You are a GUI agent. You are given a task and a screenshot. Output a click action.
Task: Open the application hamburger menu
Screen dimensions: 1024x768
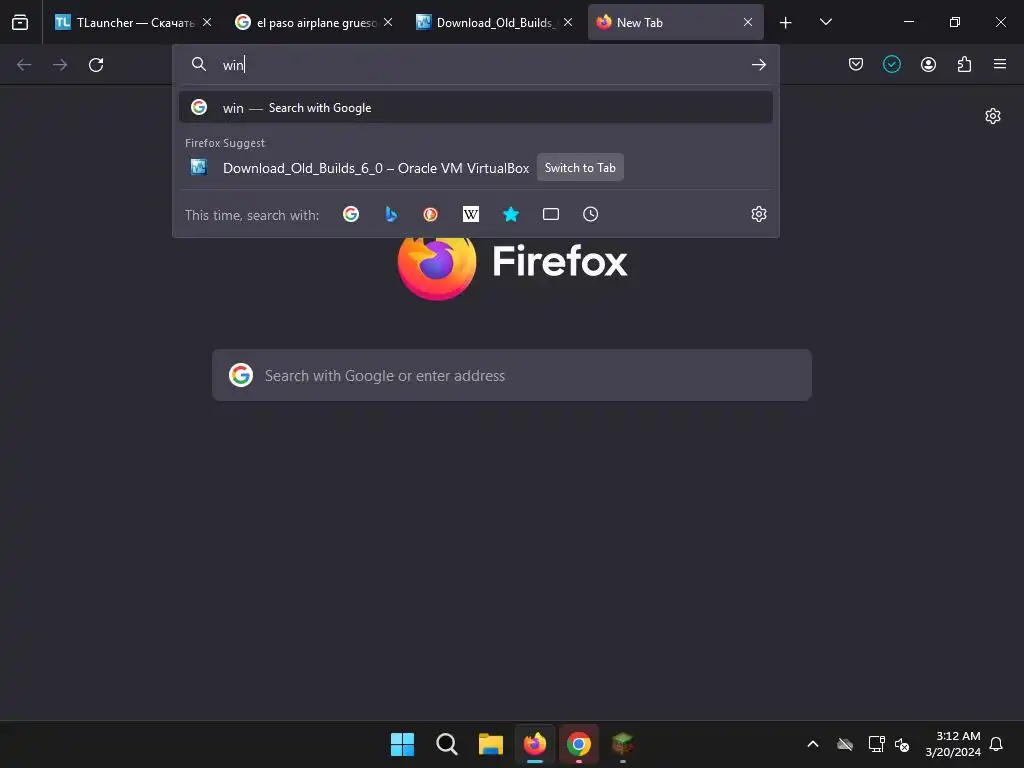point(1000,64)
